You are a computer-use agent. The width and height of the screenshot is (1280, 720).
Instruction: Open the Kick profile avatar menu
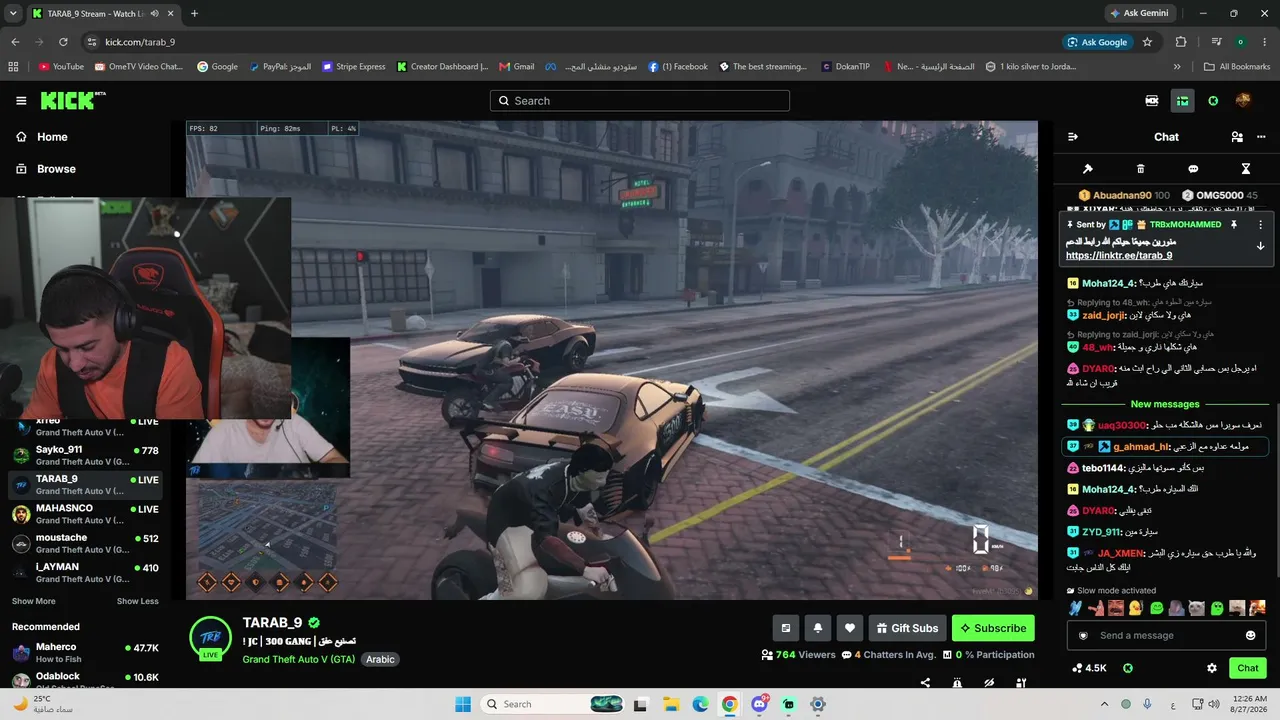(1243, 100)
